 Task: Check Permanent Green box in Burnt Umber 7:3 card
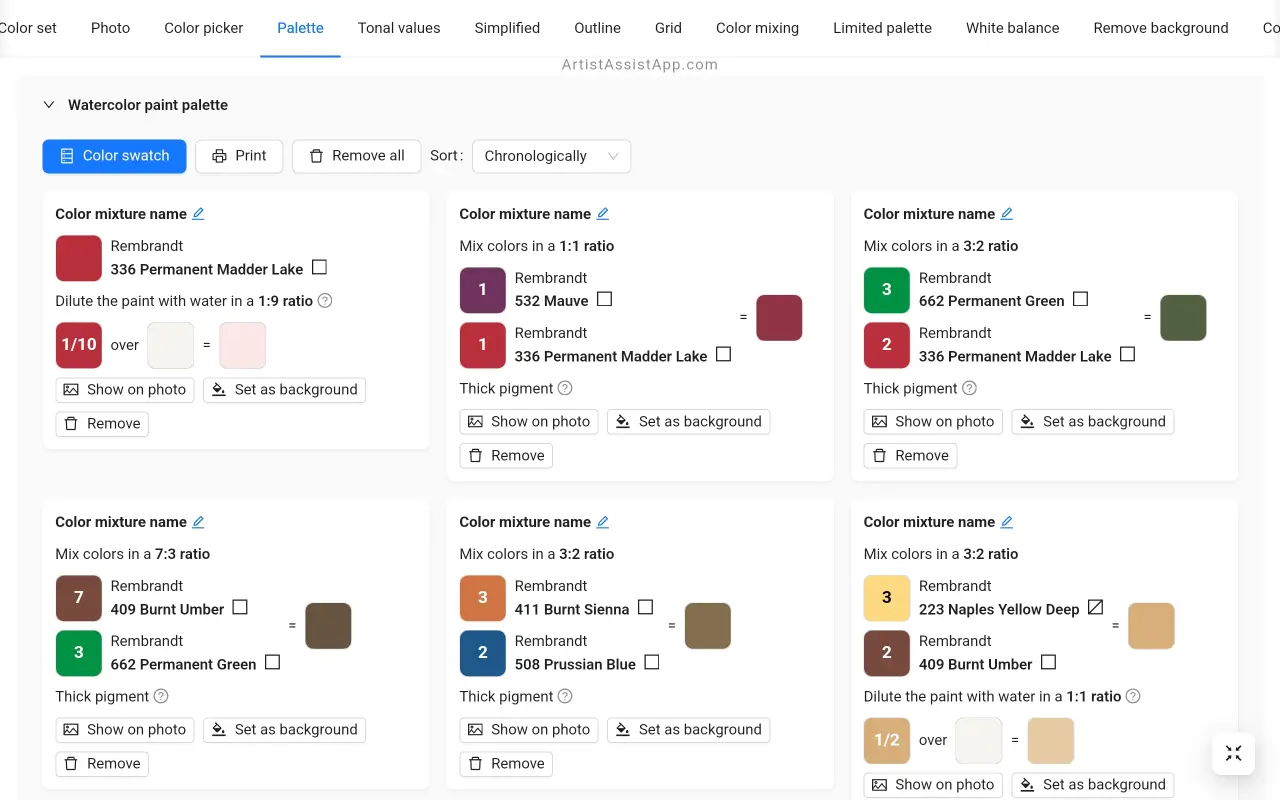click(x=272, y=662)
